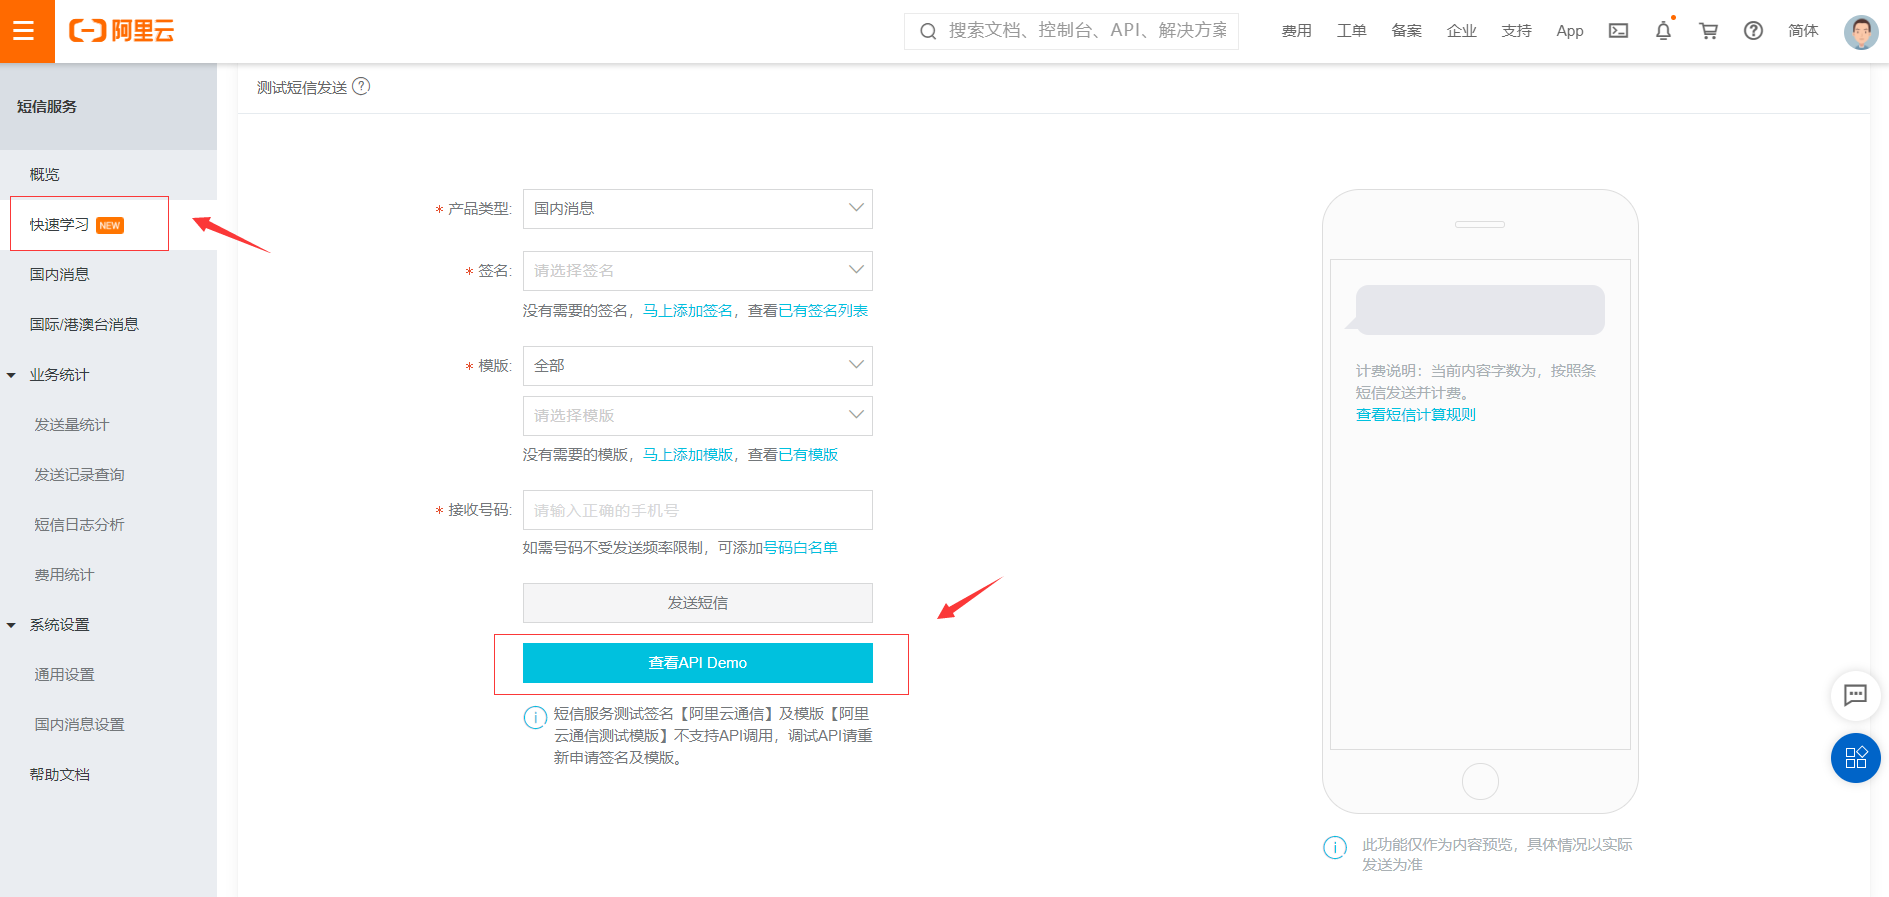The image size is (1889, 897).
Task: Click the 测试短信发送 heading text
Action: (302, 88)
